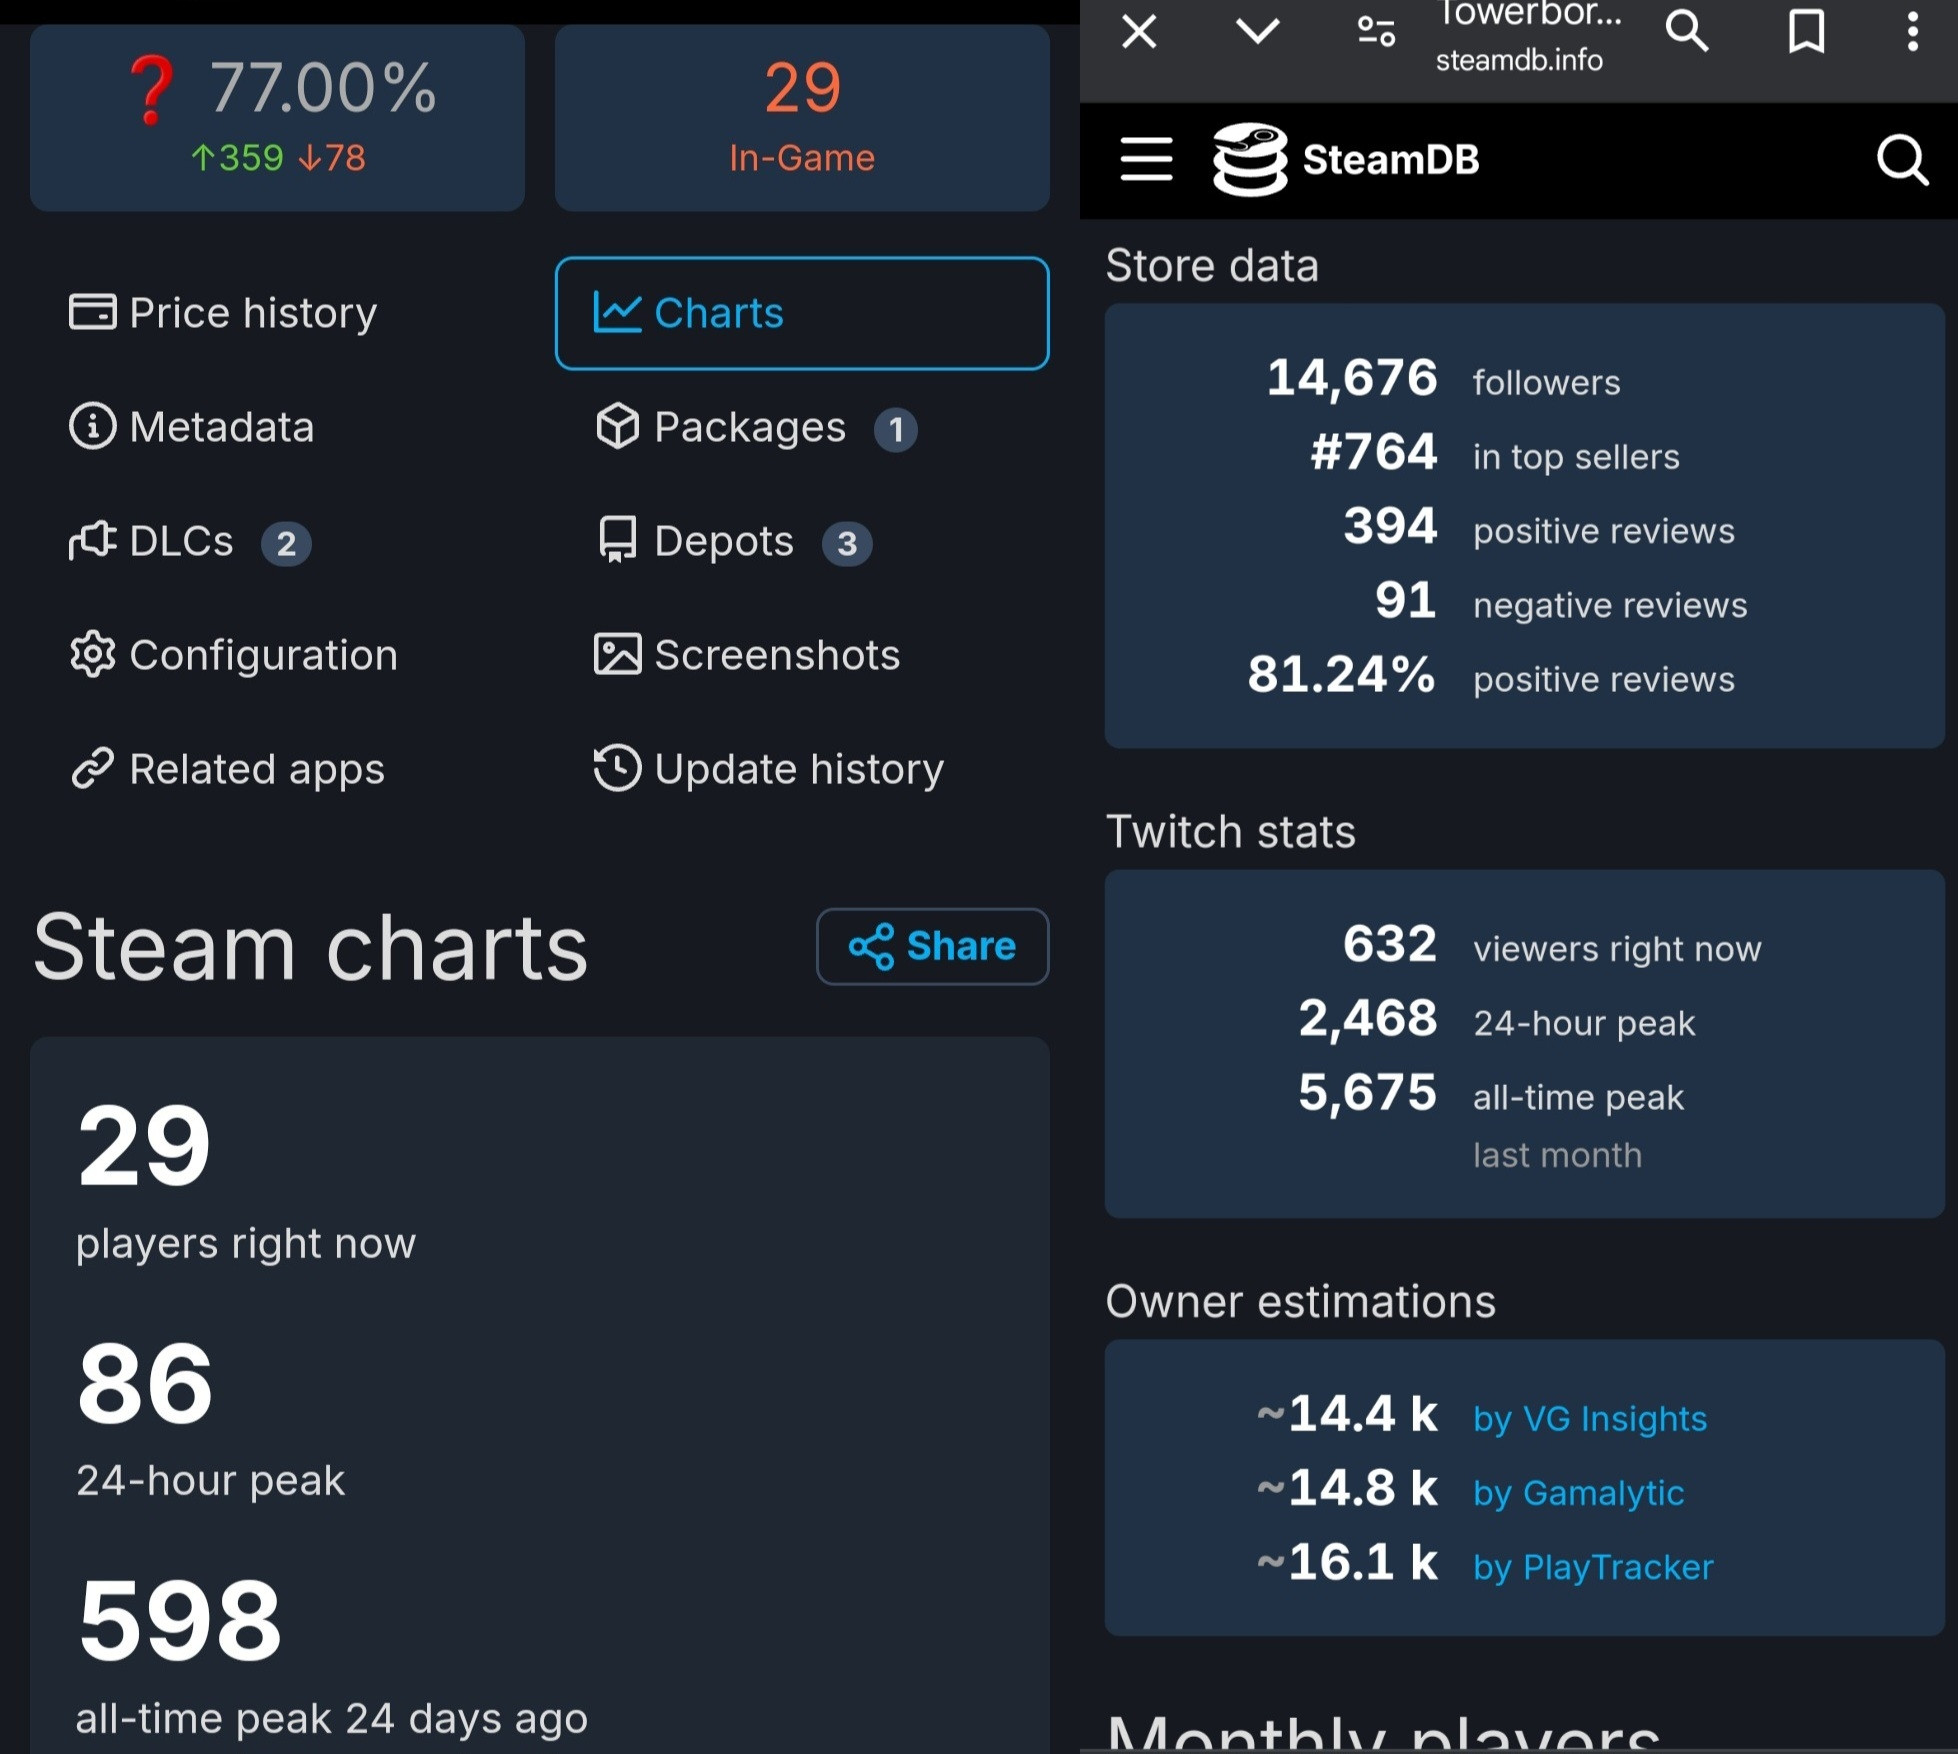Click the SteamDB logo
This screenshot has height=1754, width=1958.
(x=1346, y=159)
